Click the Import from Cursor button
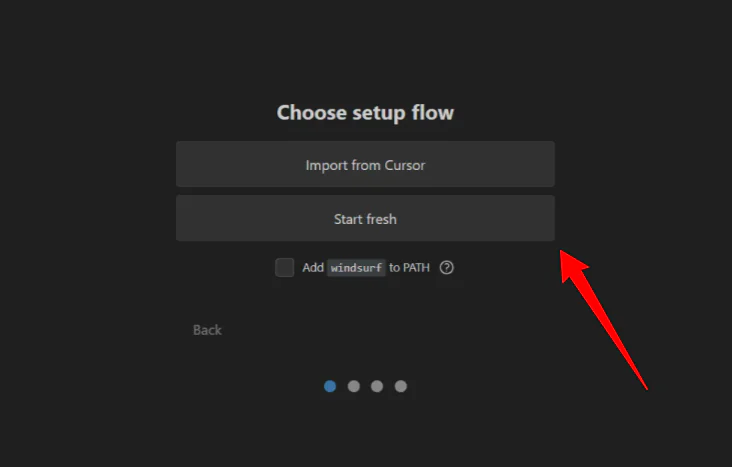Screen dimensions: 732x467 click(x=365, y=165)
